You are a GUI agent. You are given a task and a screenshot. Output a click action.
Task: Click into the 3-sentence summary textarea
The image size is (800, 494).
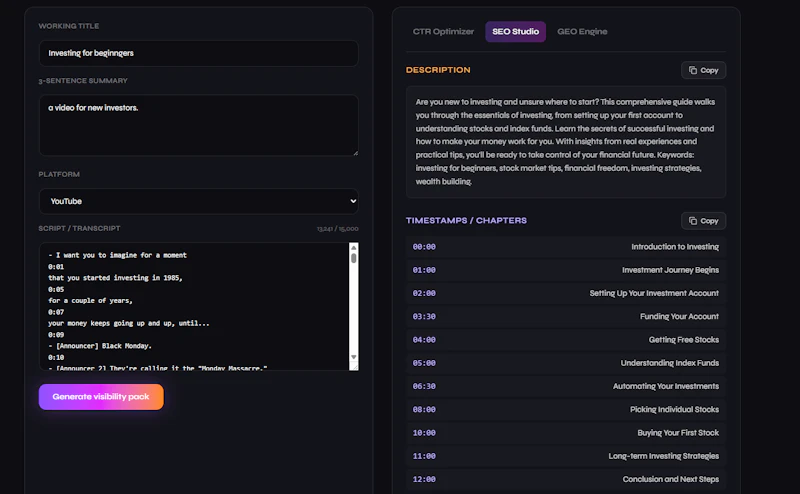point(198,125)
